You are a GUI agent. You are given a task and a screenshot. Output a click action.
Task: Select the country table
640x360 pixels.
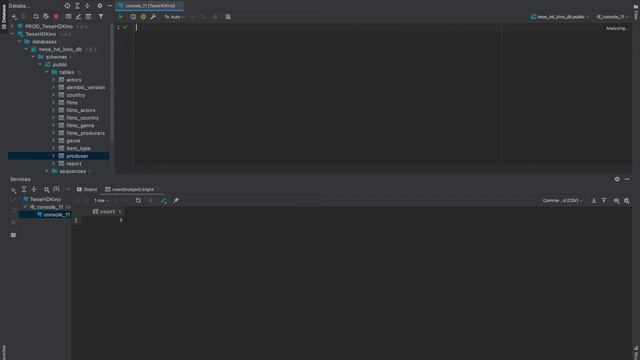tap(76, 95)
